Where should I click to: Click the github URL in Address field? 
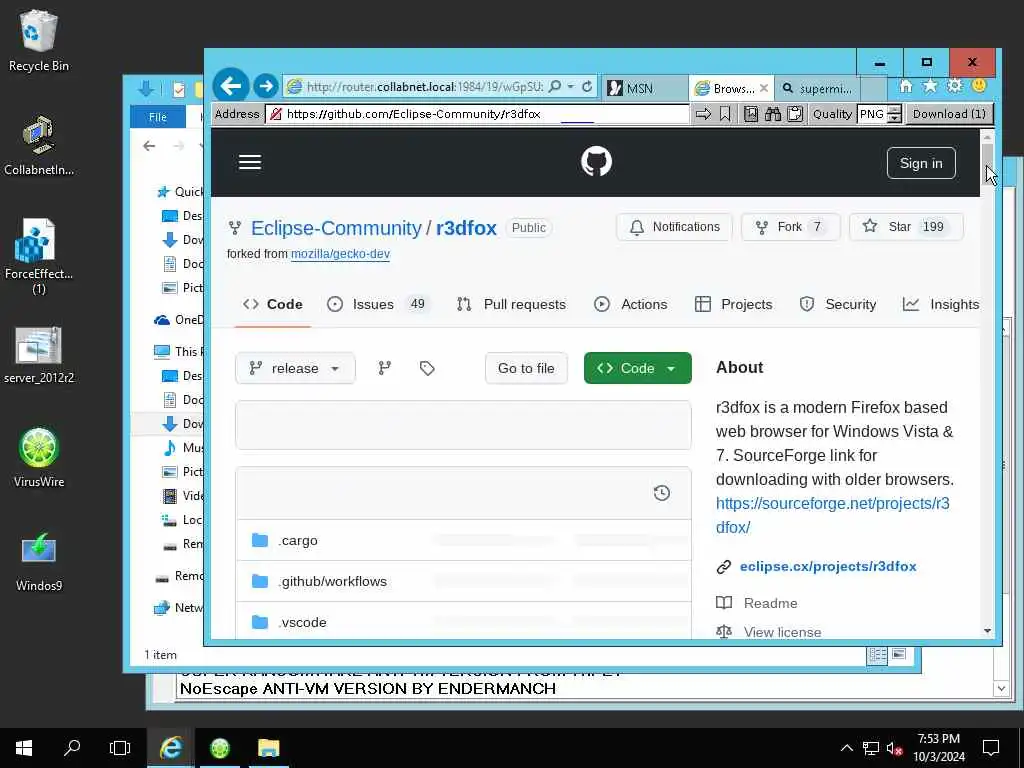(x=413, y=114)
